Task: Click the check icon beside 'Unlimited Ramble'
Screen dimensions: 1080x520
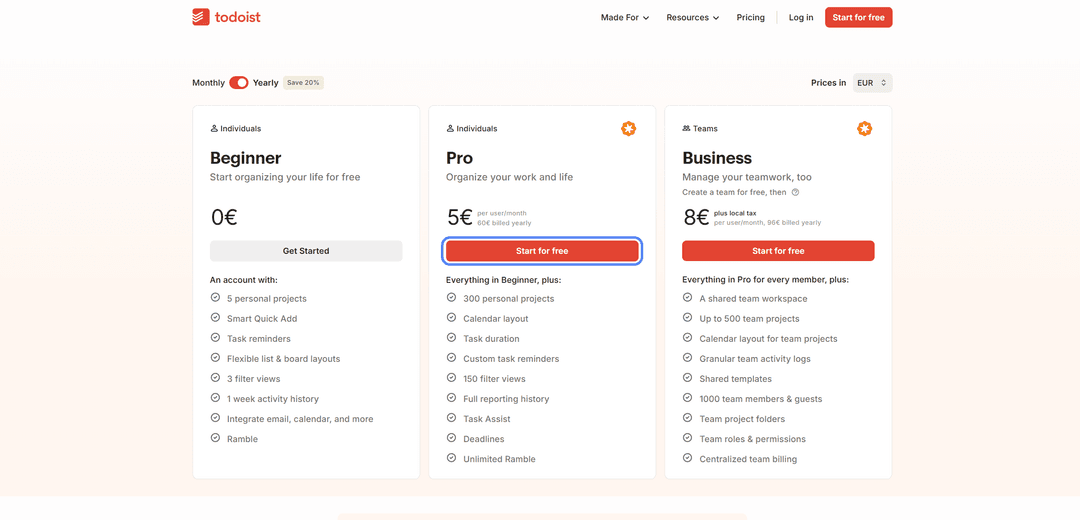Action: coord(451,457)
